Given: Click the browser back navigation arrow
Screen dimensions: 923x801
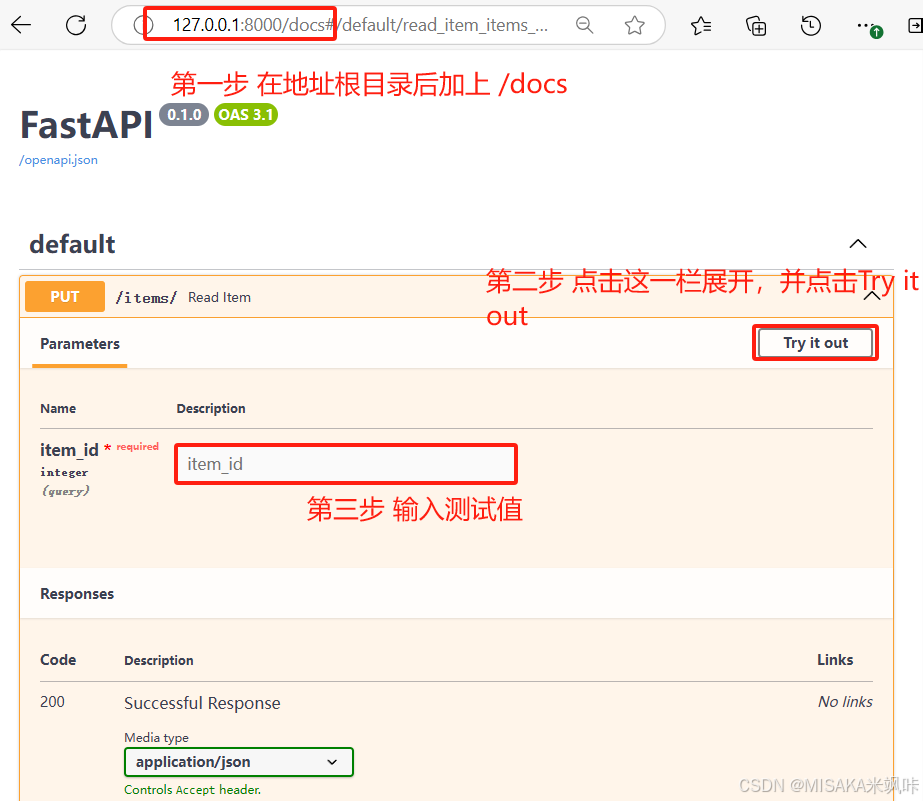Looking at the screenshot, I should pos(22,25).
